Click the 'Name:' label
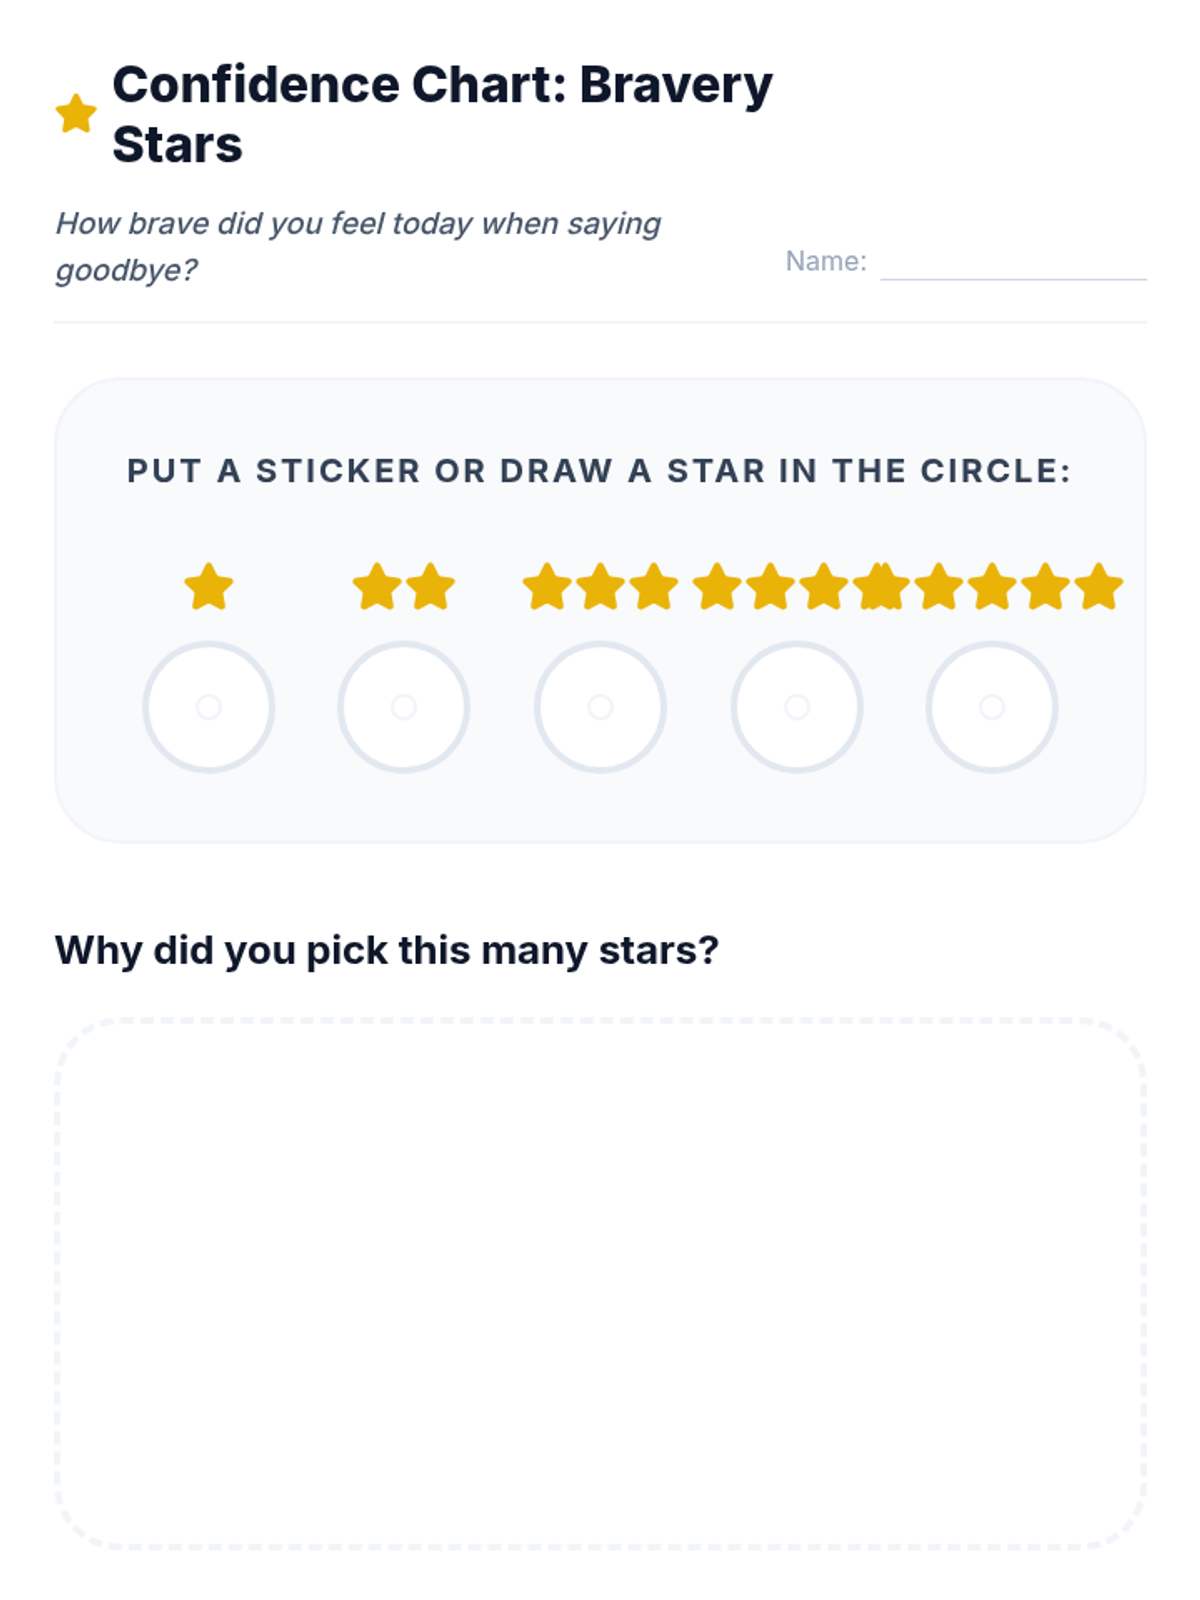The height and width of the screenshot is (1600, 1200). coord(825,261)
